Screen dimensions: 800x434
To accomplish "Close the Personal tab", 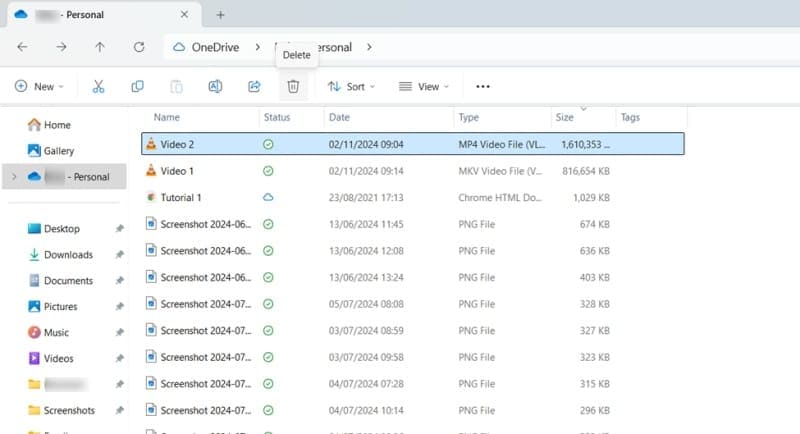I will click(x=184, y=15).
